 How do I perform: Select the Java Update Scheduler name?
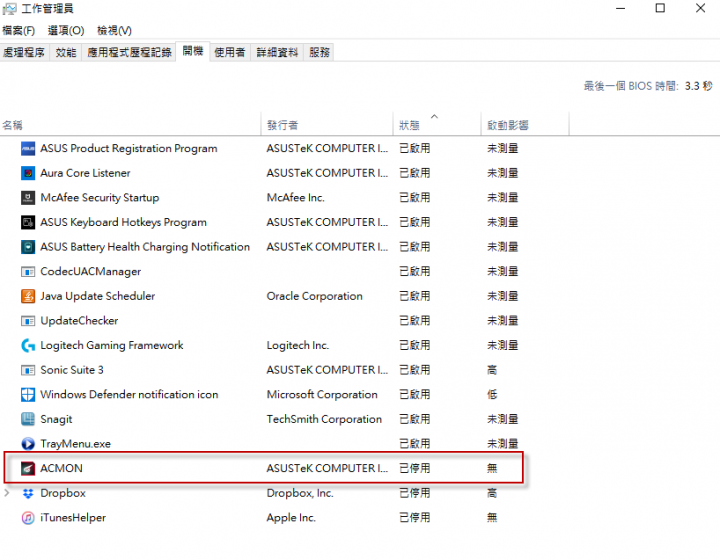[98, 296]
